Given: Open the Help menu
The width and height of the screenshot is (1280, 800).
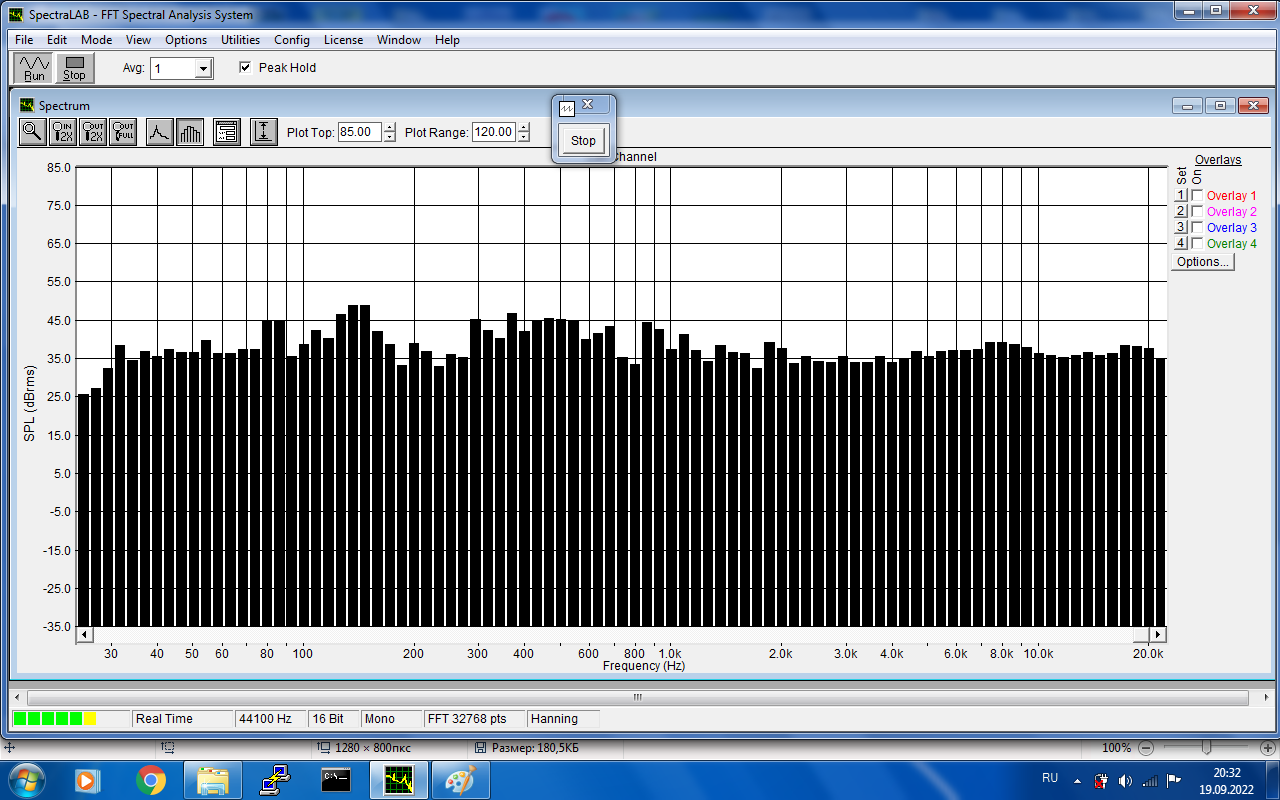Looking at the screenshot, I should coord(447,40).
